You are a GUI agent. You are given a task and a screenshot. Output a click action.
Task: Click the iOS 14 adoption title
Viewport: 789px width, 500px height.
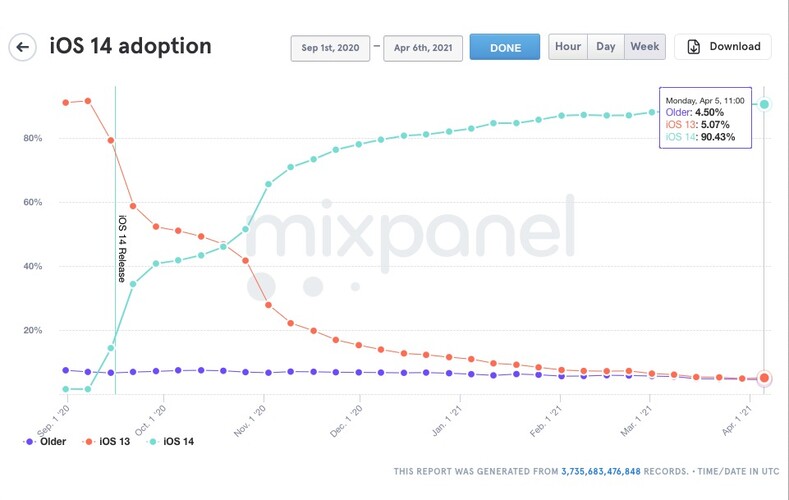[130, 46]
